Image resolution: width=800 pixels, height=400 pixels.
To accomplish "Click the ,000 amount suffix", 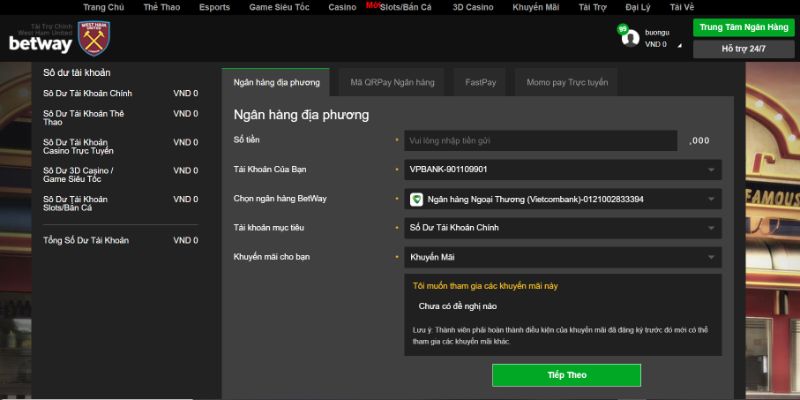I will tap(699, 141).
